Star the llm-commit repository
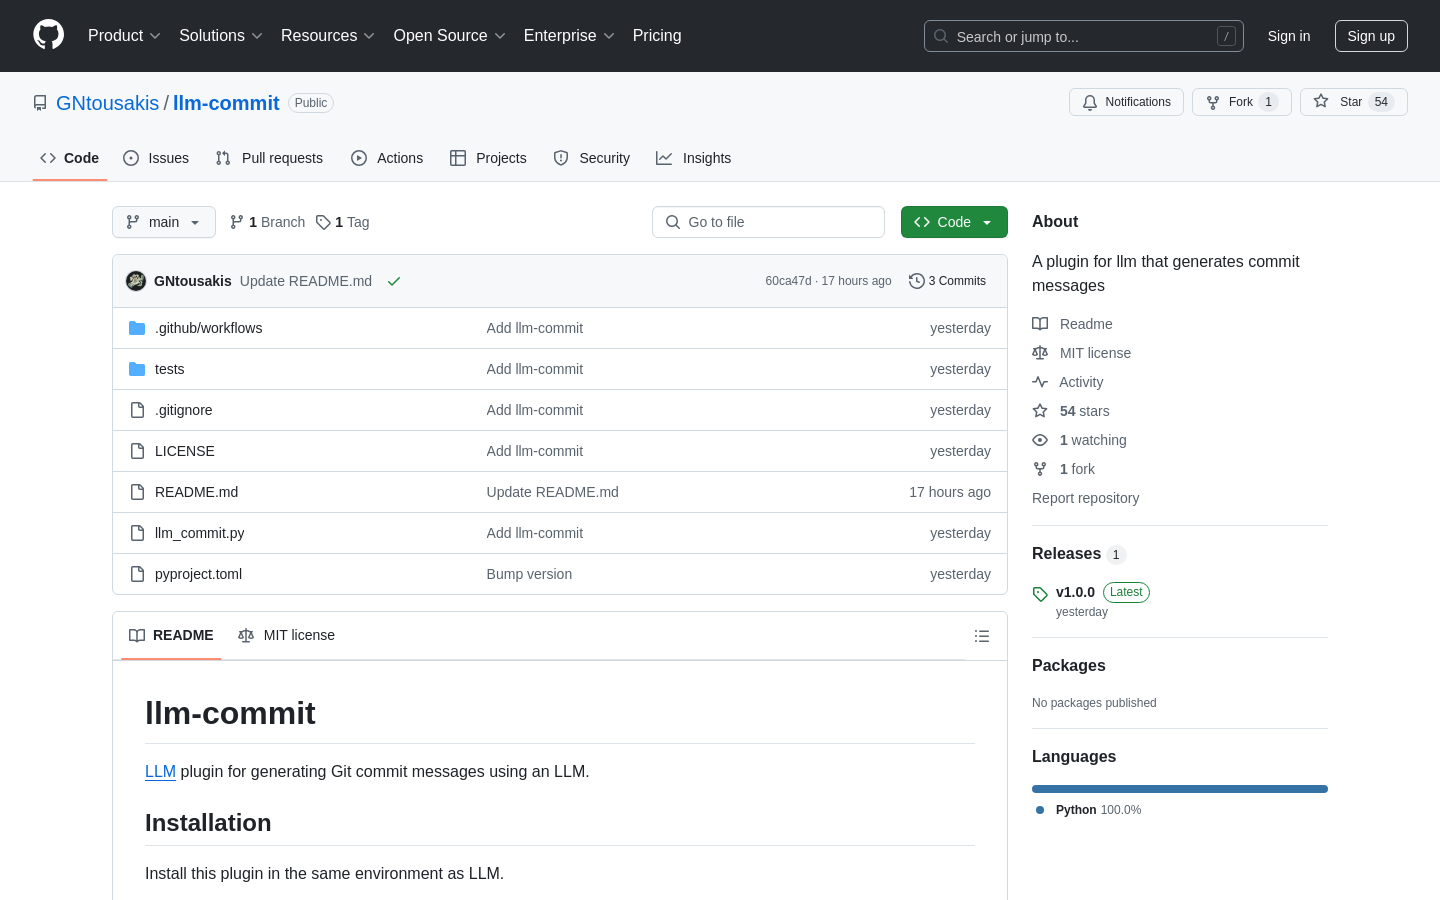Image resolution: width=1440 pixels, height=900 pixels. (1353, 102)
